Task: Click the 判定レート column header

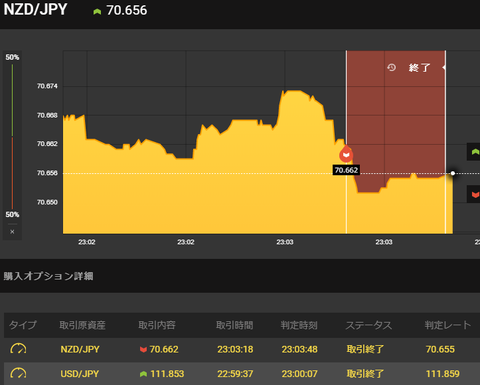Action: pyautogui.click(x=448, y=325)
